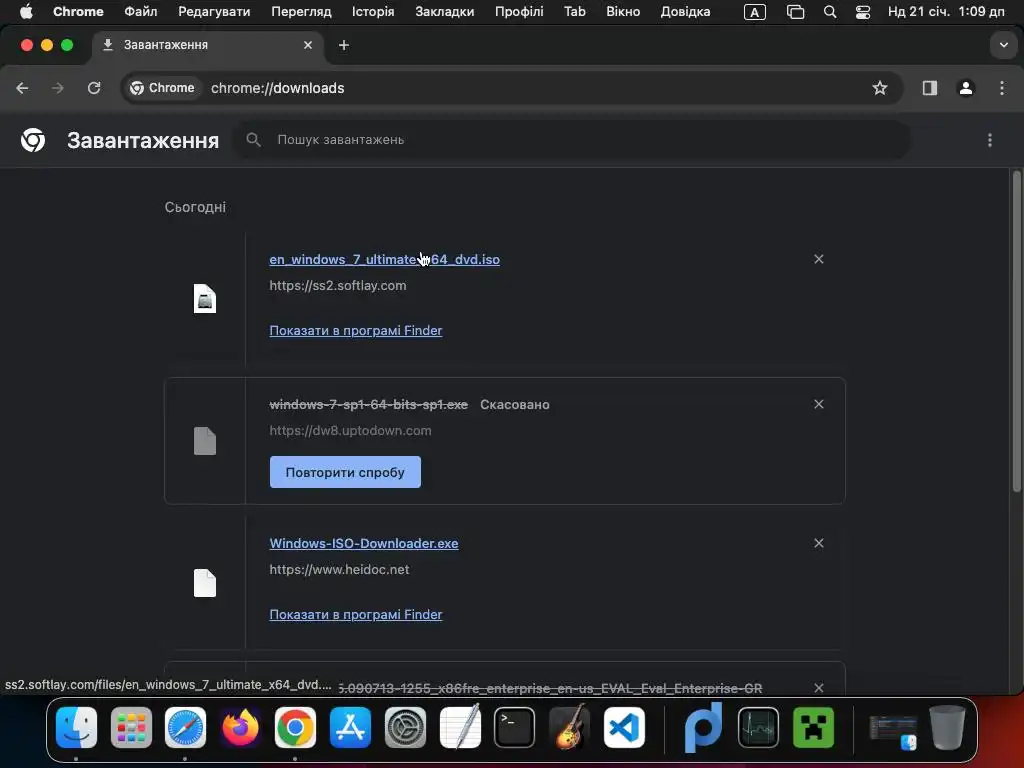This screenshot has height=768, width=1024.
Task: Remove Windows-ISO-Downloader.exe from list
Action: [819, 543]
